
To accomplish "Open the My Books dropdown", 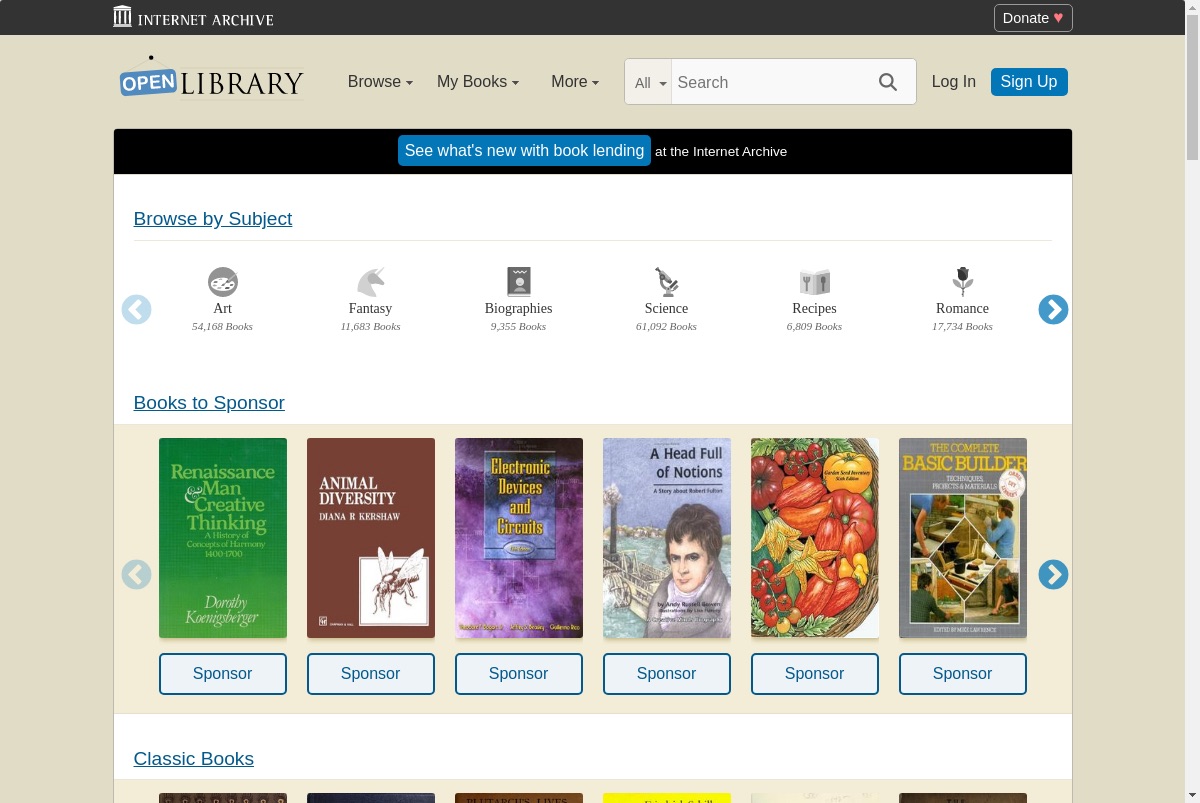I will pyautogui.click(x=478, y=82).
